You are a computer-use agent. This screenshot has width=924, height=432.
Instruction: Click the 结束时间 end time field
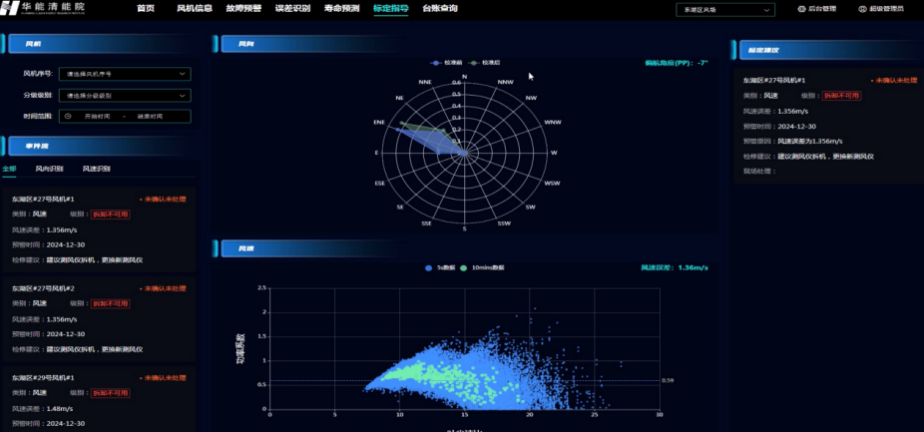(150, 117)
